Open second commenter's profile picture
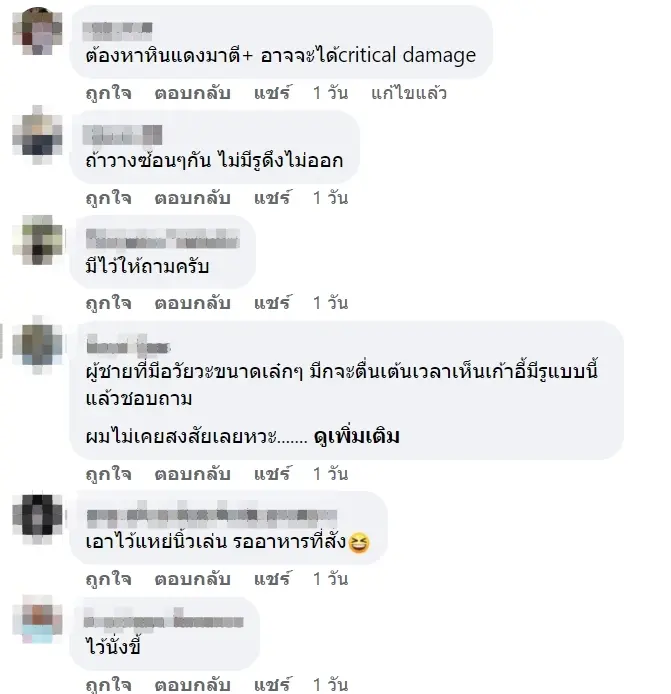Screen dimensions: 671x694 pos(38,135)
